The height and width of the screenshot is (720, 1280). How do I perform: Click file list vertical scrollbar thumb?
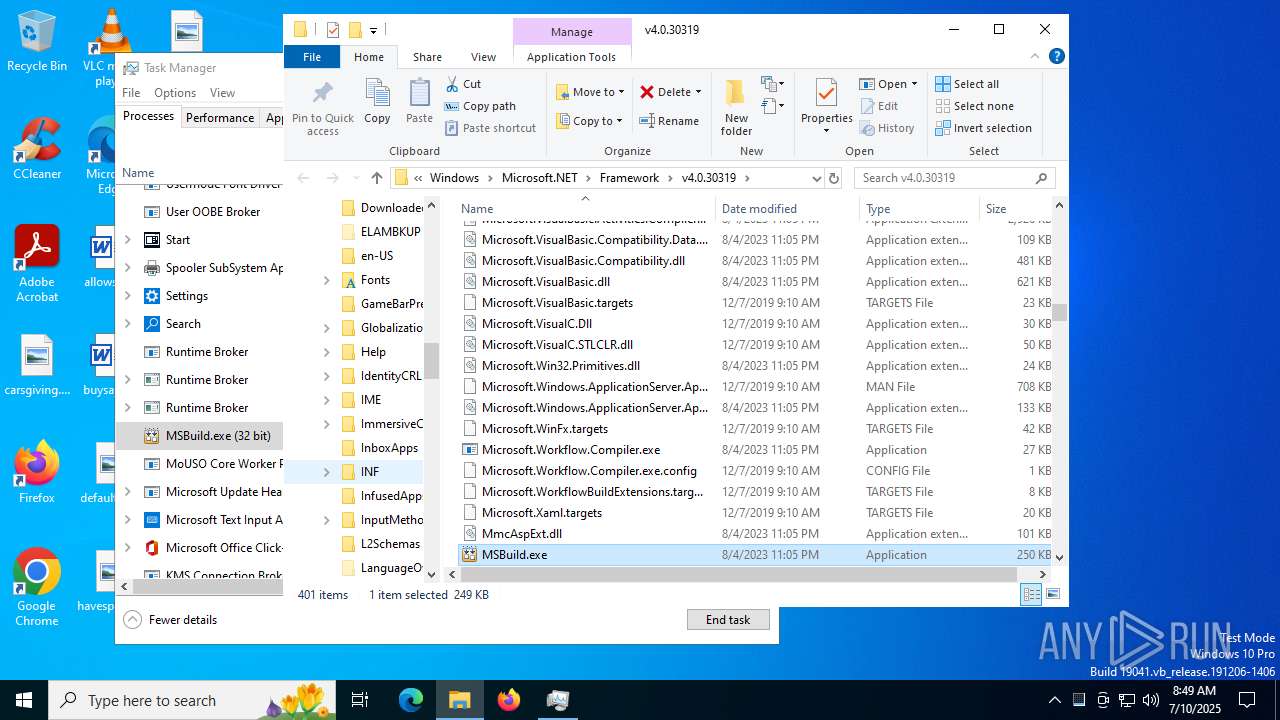1059,313
